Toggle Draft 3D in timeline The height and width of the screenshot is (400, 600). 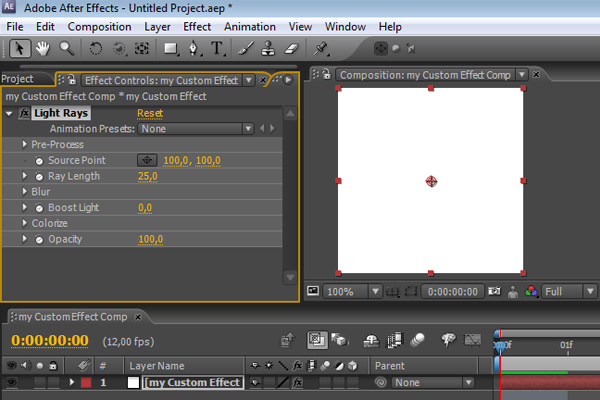[x=339, y=340]
